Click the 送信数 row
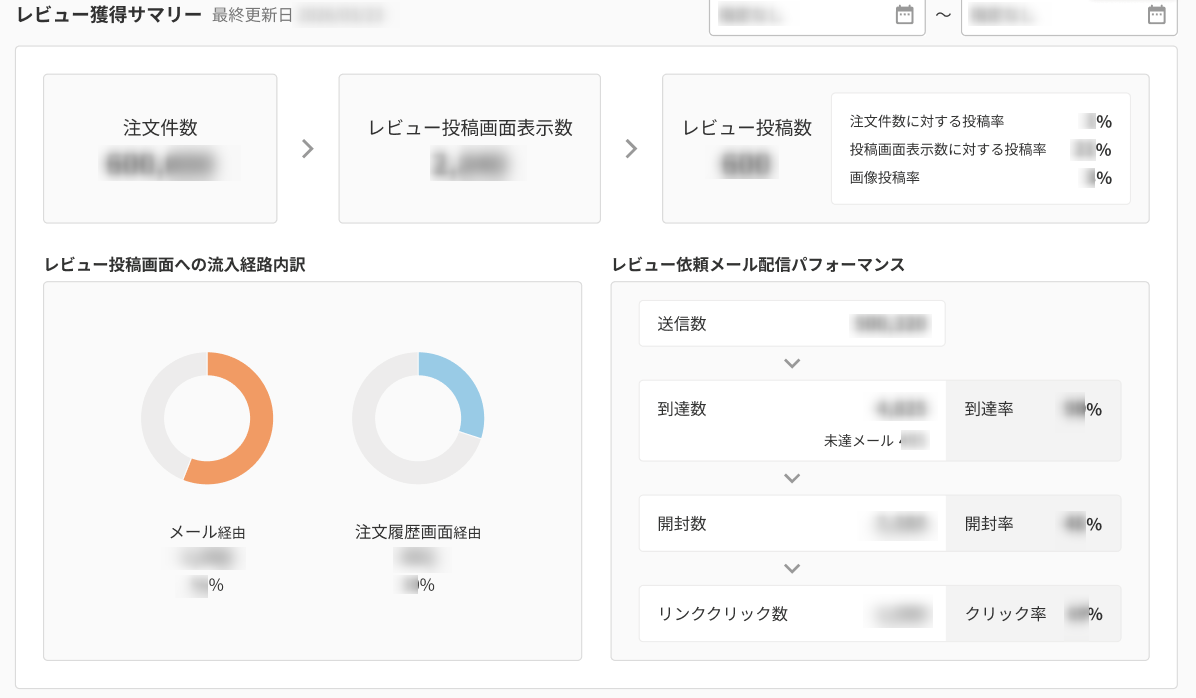 point(792,323)
